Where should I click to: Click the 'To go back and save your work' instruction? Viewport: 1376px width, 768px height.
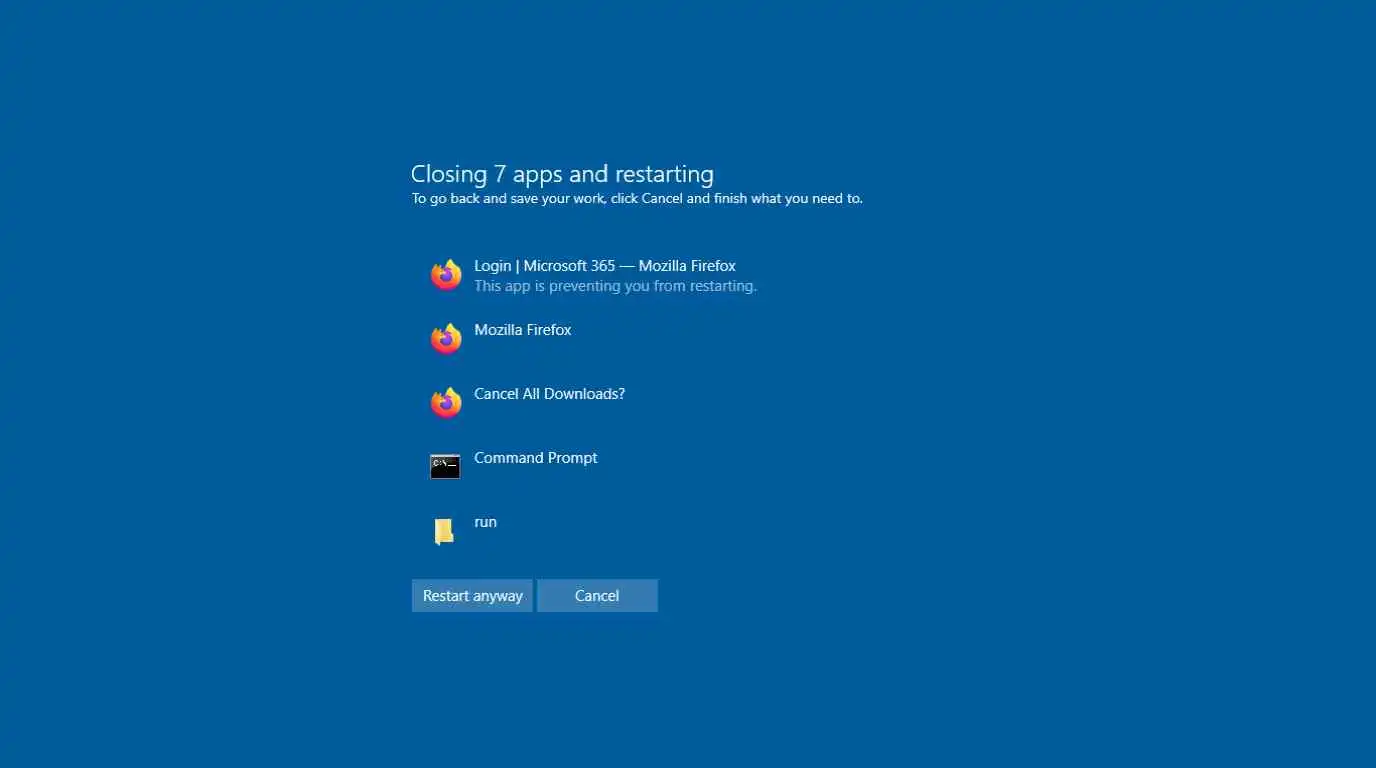pos(637,198)
